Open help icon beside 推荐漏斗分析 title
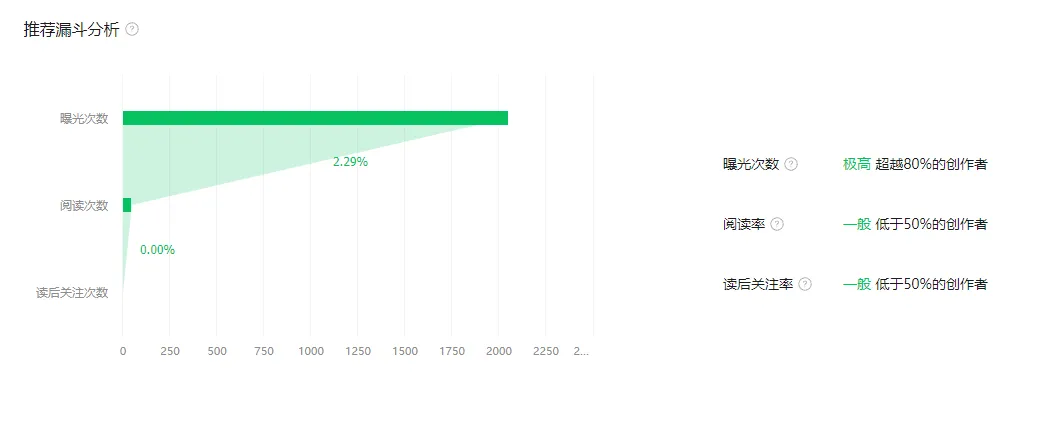Screen dimensions: 1049x422 click(x=132, y=29)
